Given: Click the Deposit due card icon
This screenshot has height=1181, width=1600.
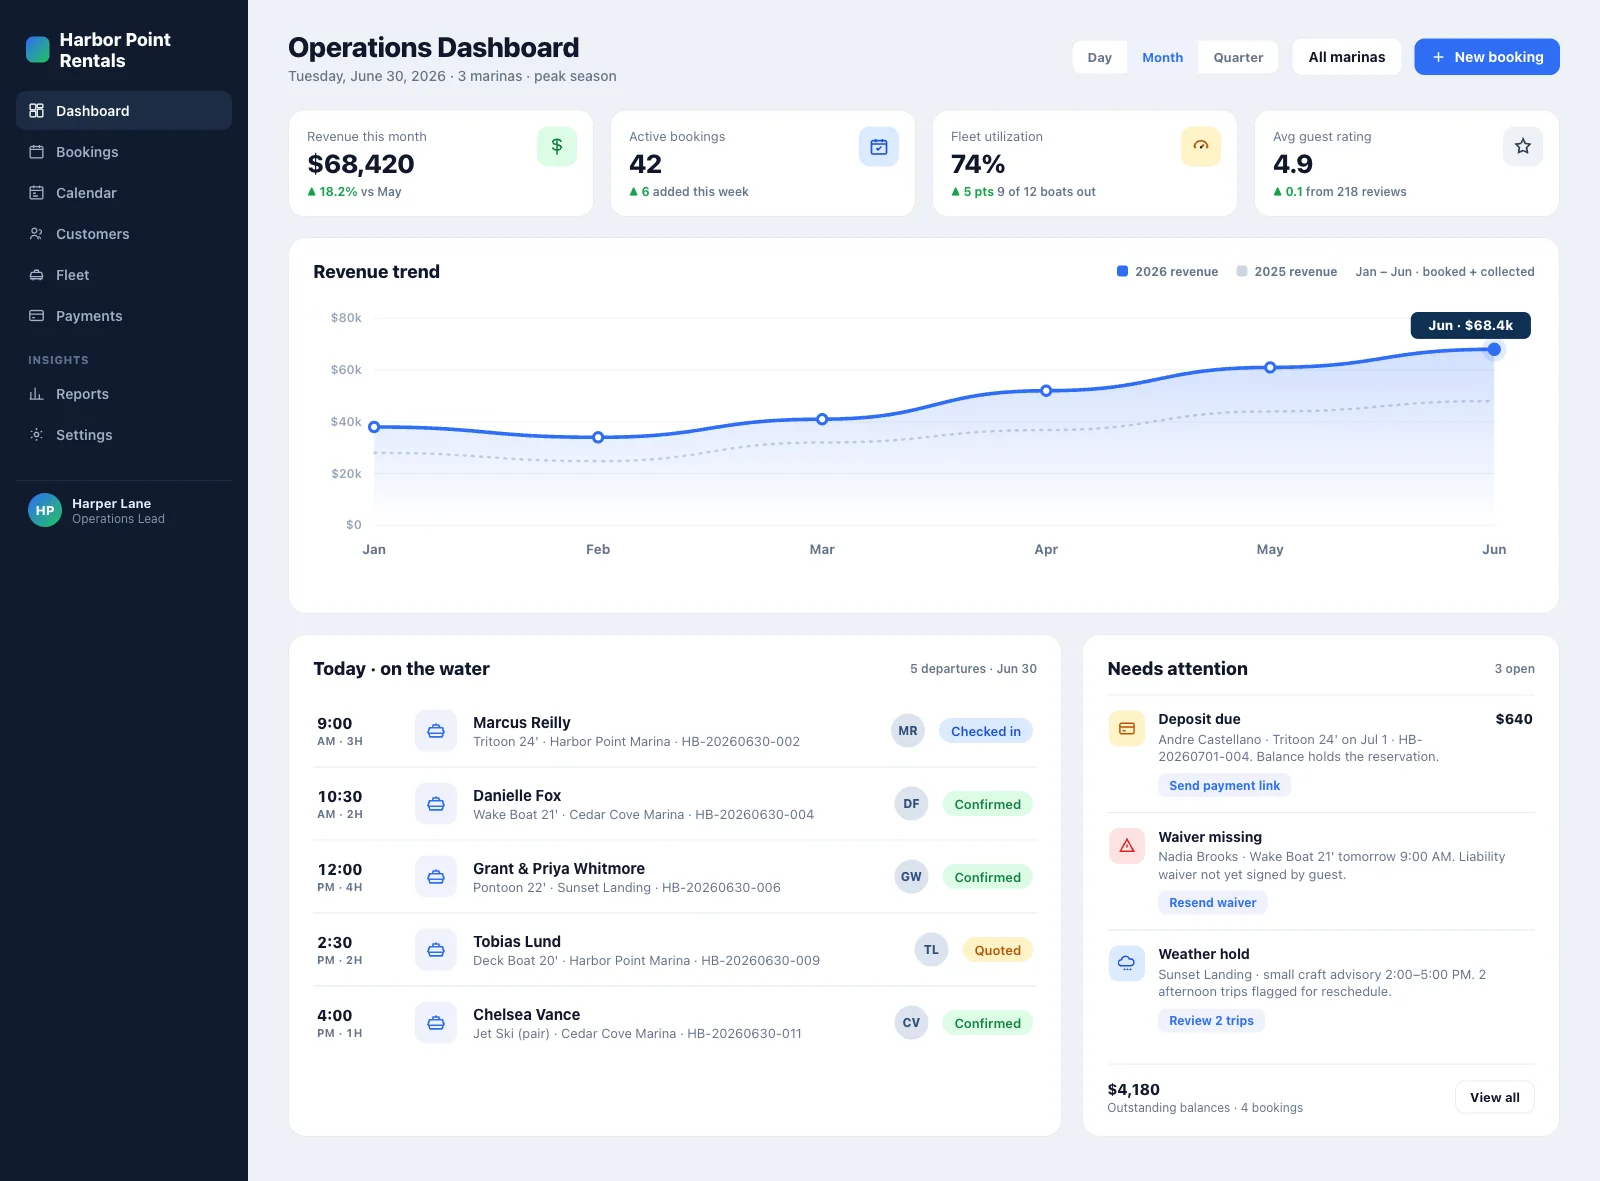Looking at the screenshot, I should pos(1127,729).
